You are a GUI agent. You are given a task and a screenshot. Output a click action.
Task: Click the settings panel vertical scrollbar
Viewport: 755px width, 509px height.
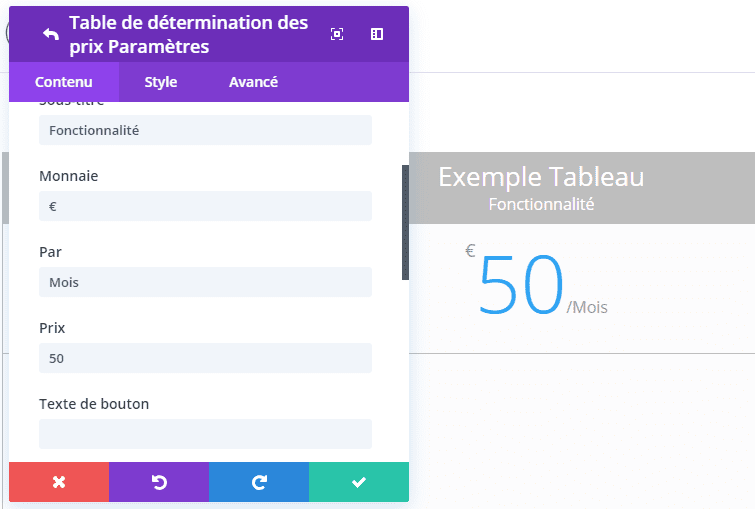tap(405, 222)
